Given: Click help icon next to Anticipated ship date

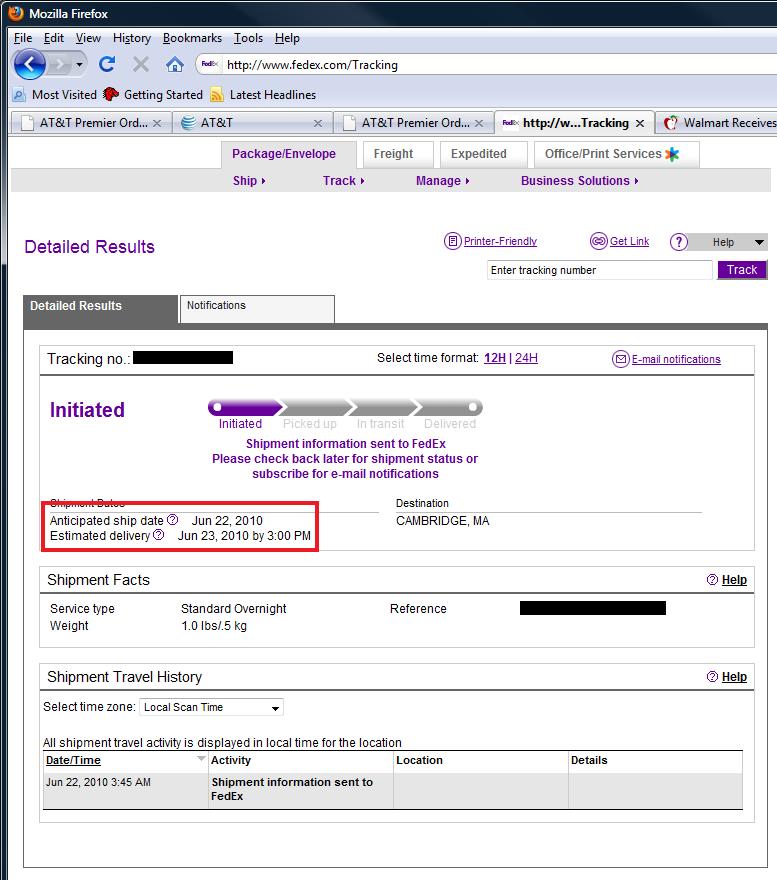Looking at the screenshot, I should click(x=172, y=520).
